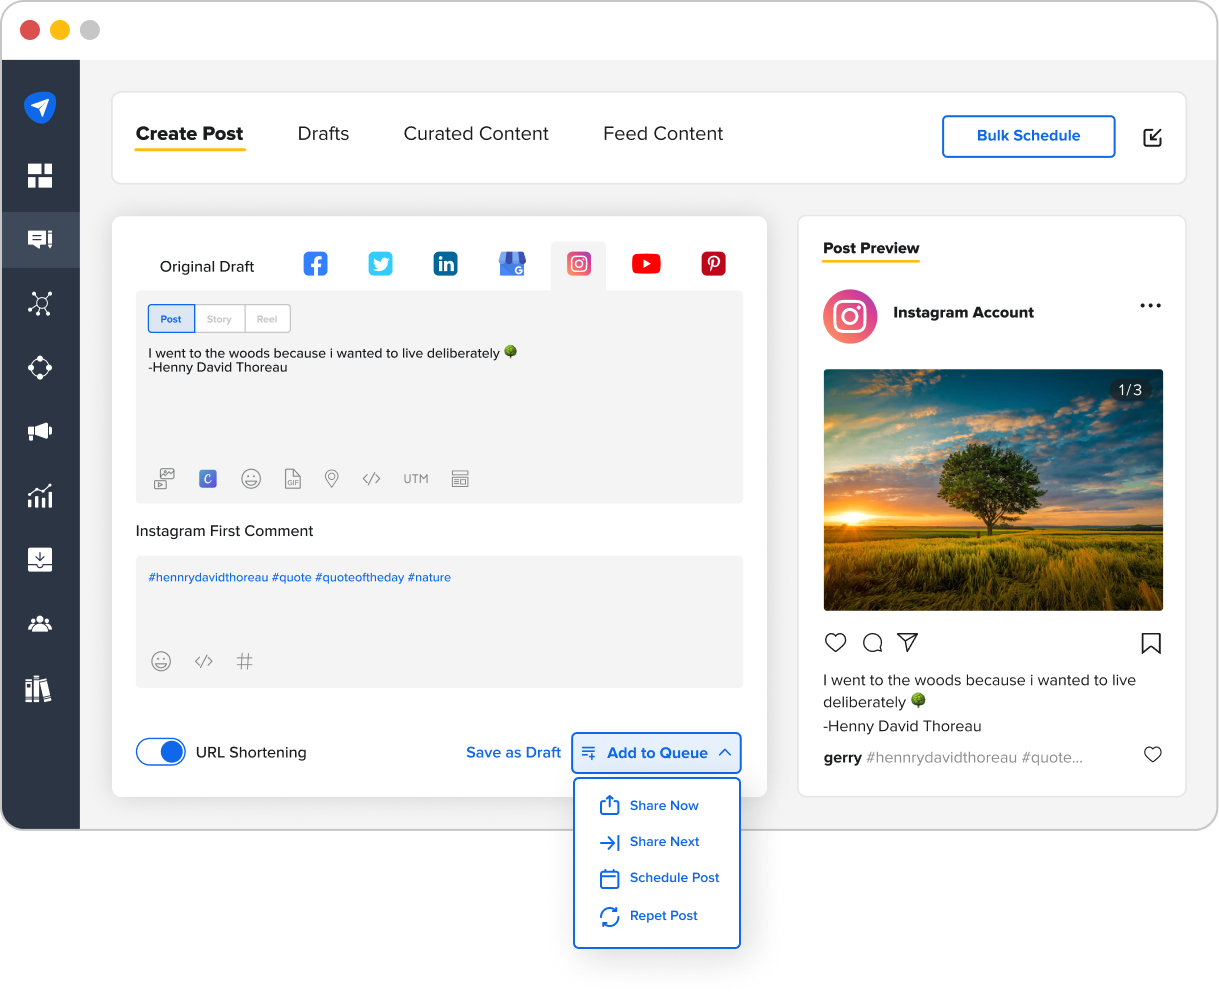Select the YouTube platform icon
1219x997 pixels.
pos(646,263)
